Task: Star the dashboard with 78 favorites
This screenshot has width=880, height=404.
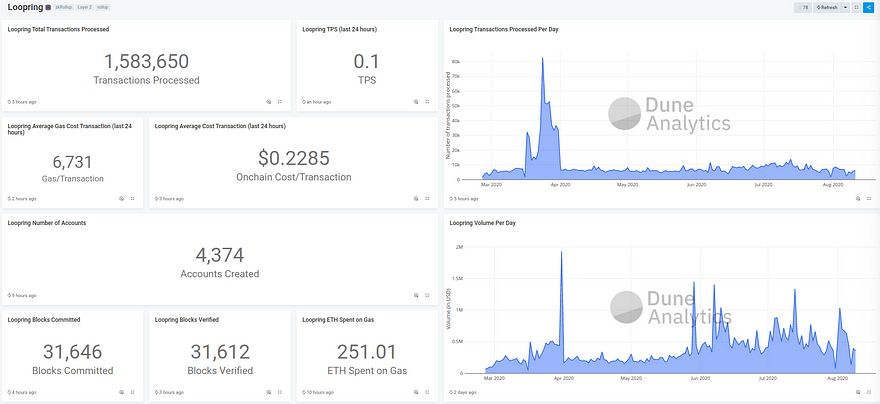Action: click(x=803, y=7)
